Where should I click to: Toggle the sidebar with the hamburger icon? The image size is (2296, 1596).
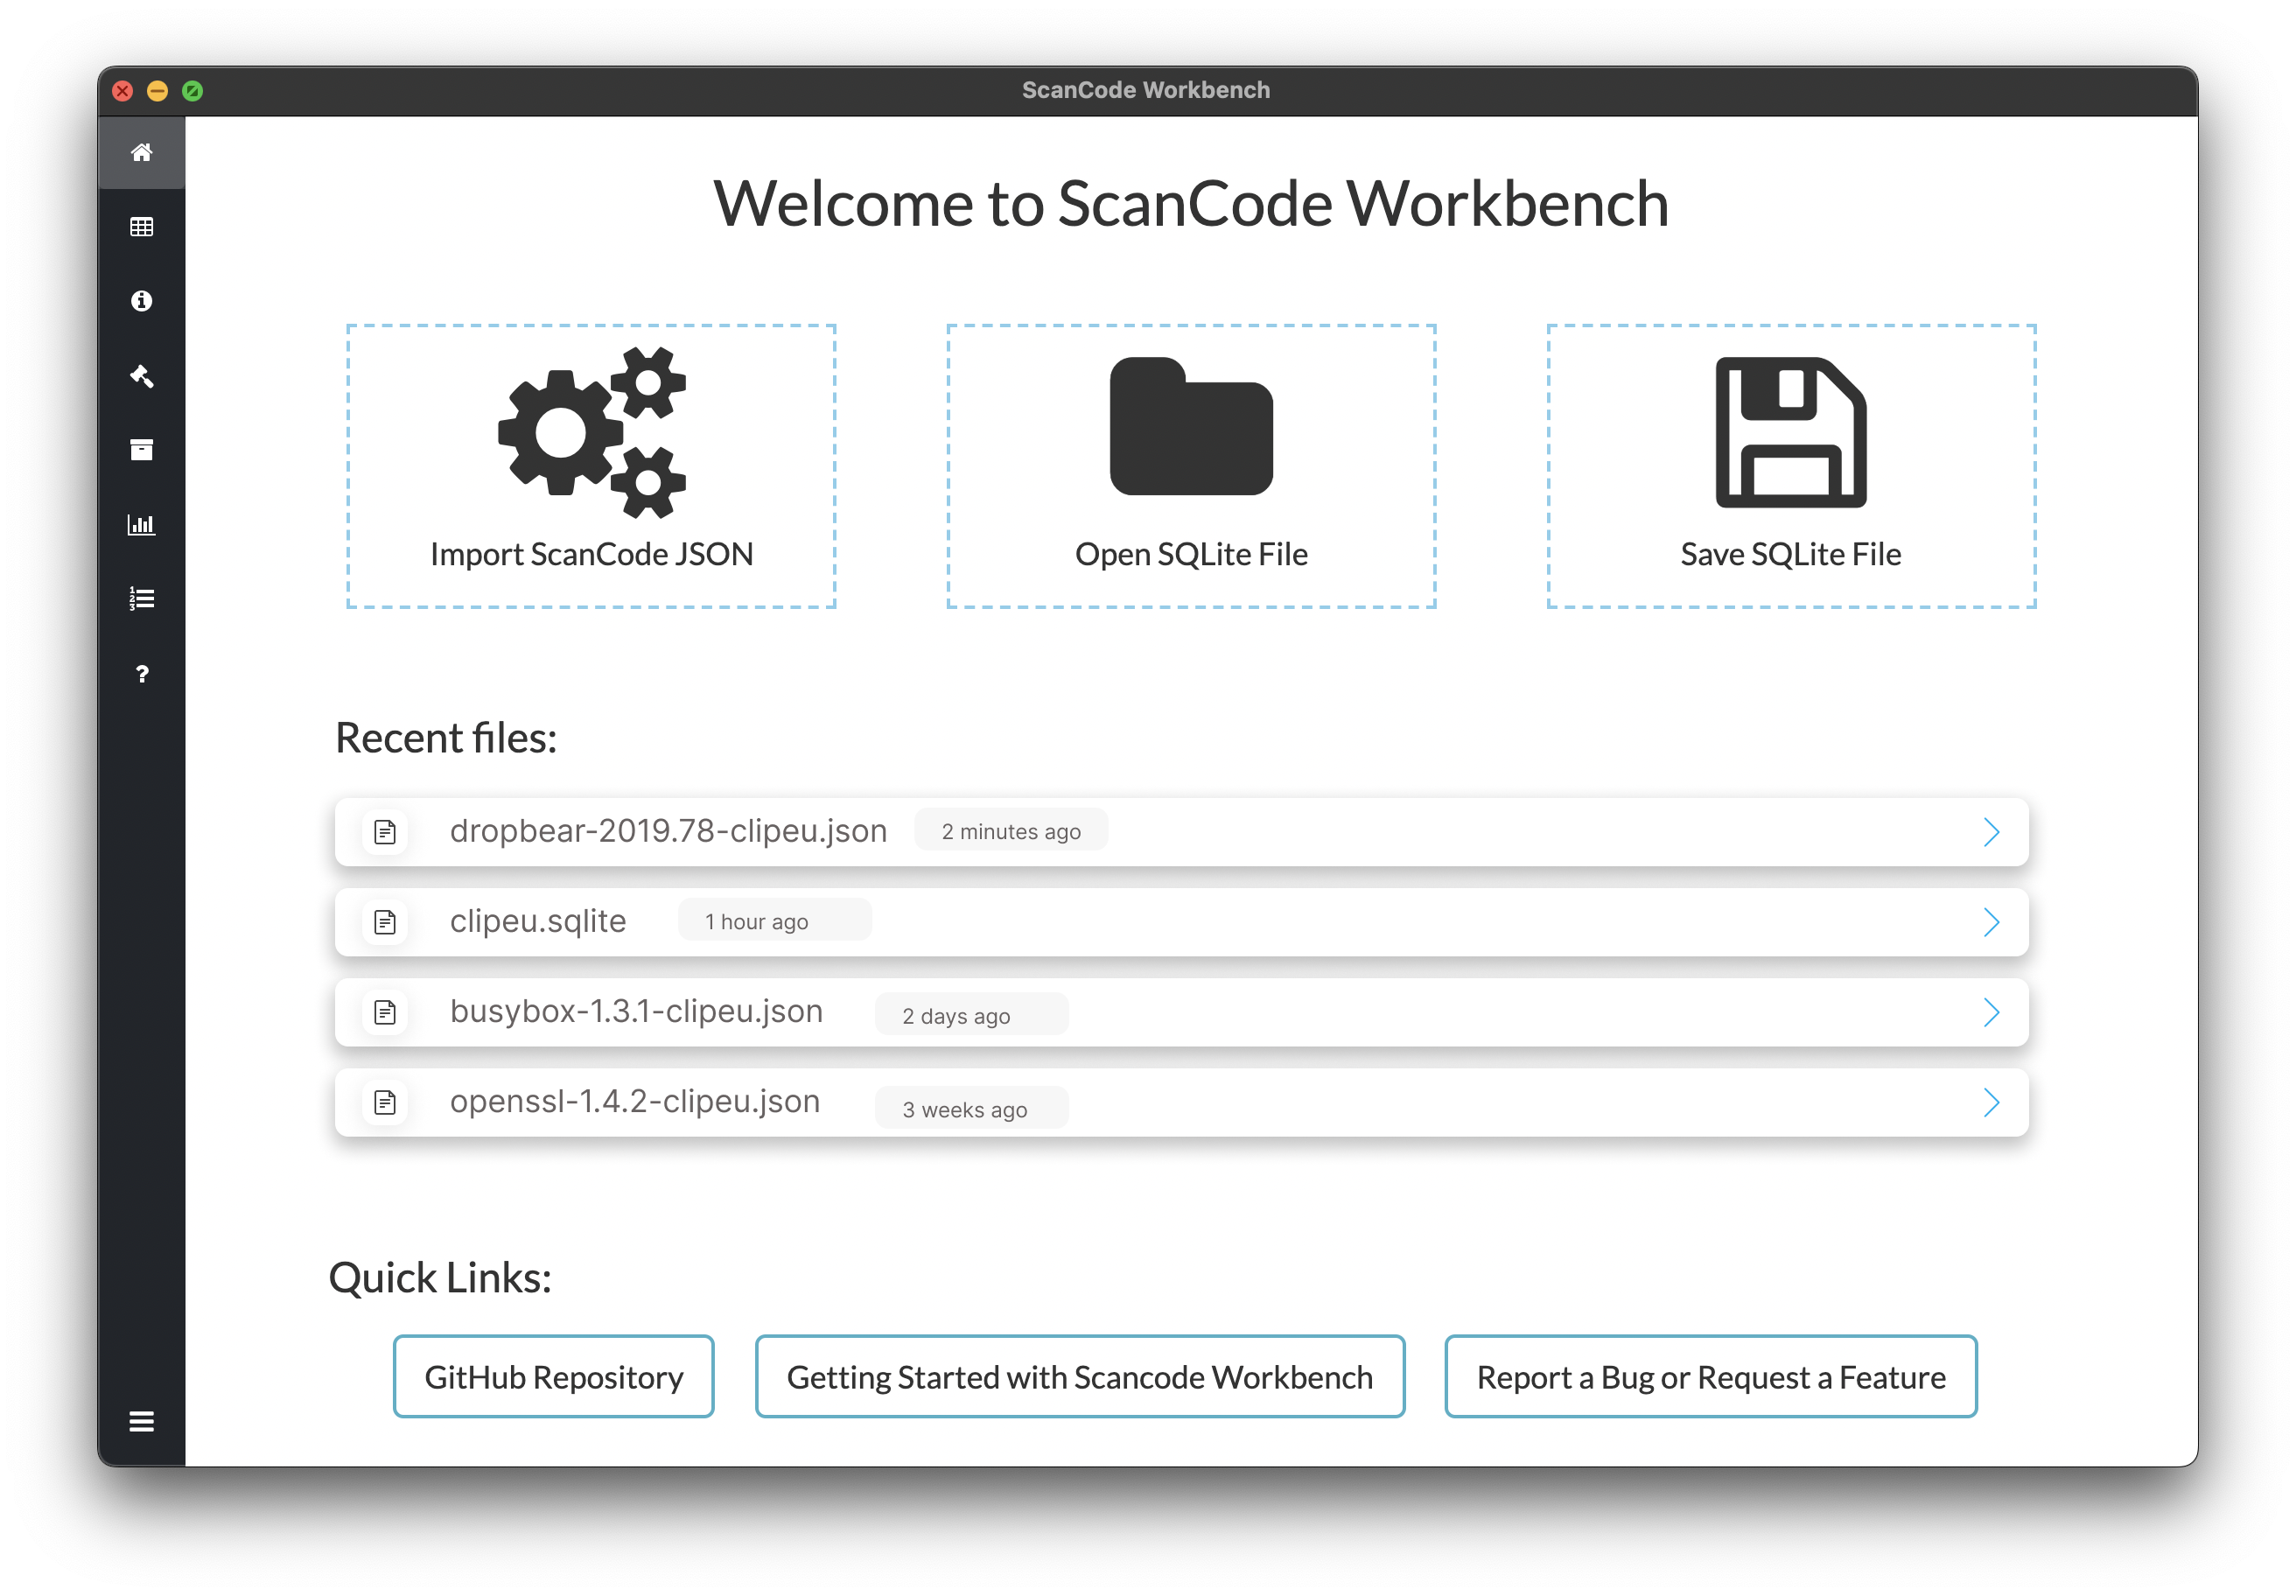(141, 1422)
